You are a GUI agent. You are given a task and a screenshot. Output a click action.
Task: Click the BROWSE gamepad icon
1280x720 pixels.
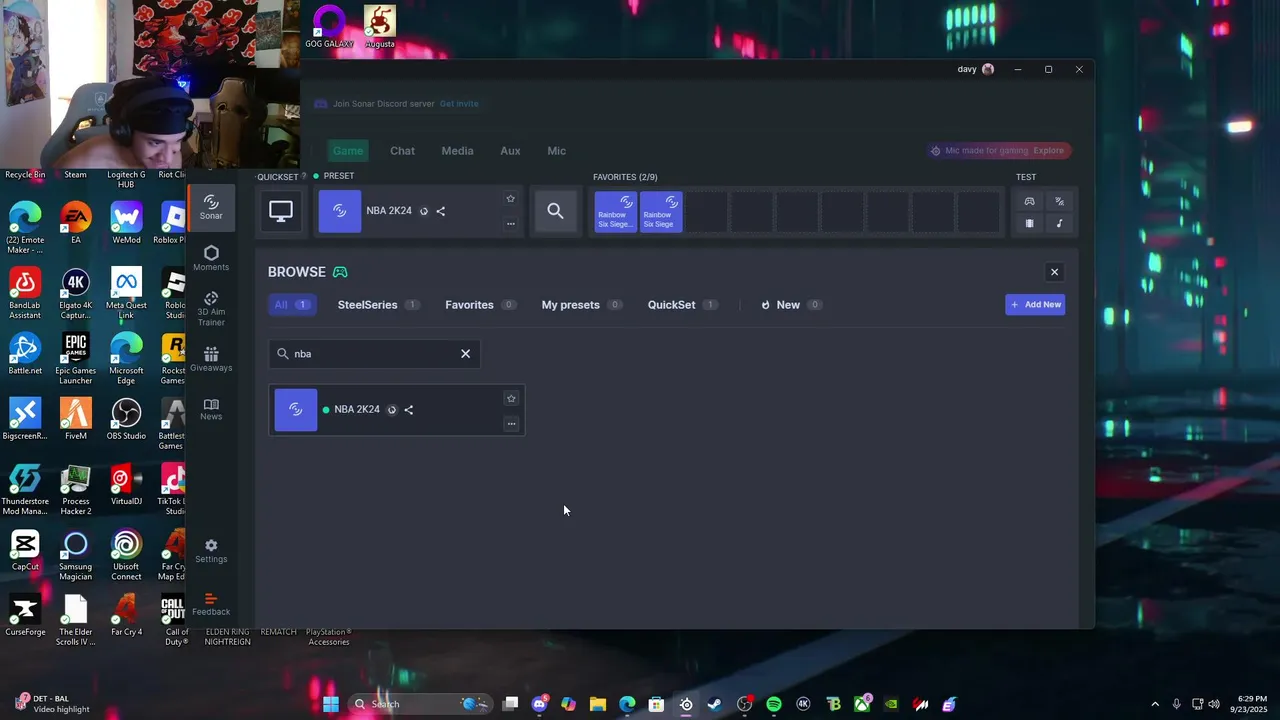click(340, 272)
